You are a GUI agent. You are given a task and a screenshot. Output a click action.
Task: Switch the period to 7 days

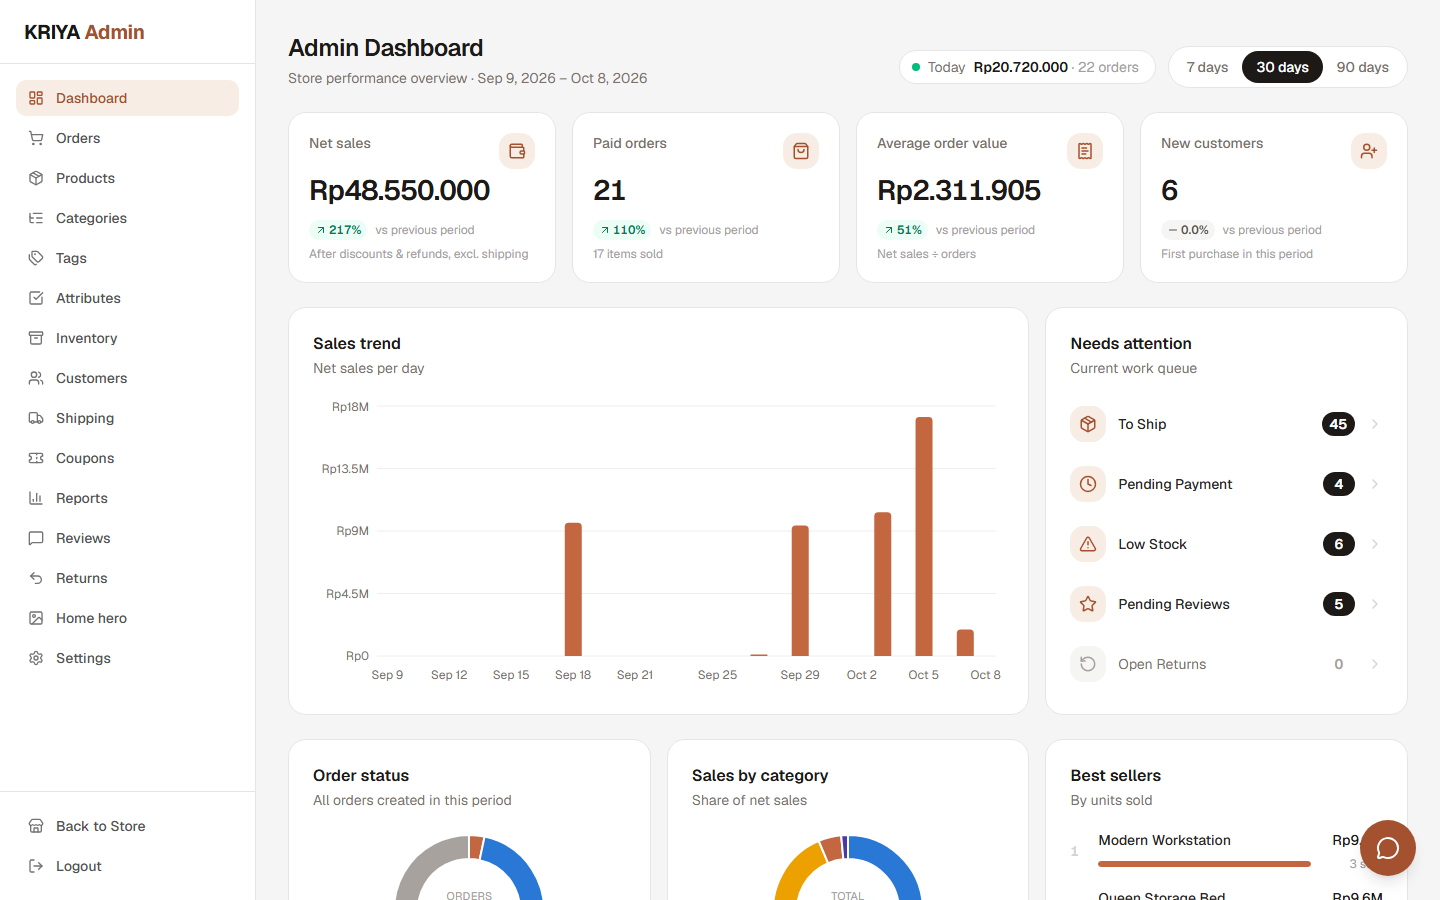point(1207,67)
